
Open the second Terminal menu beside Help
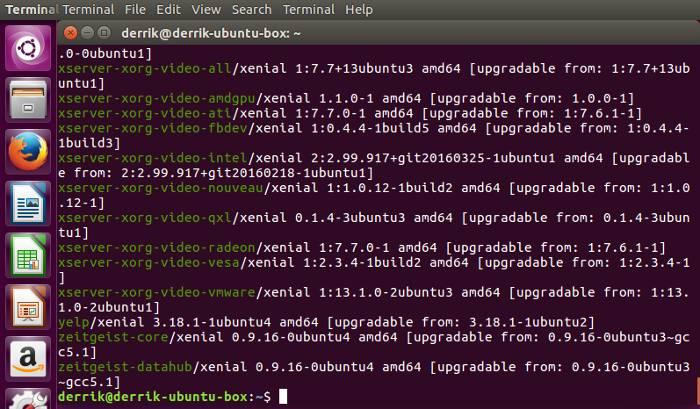(x=308, y=9)
